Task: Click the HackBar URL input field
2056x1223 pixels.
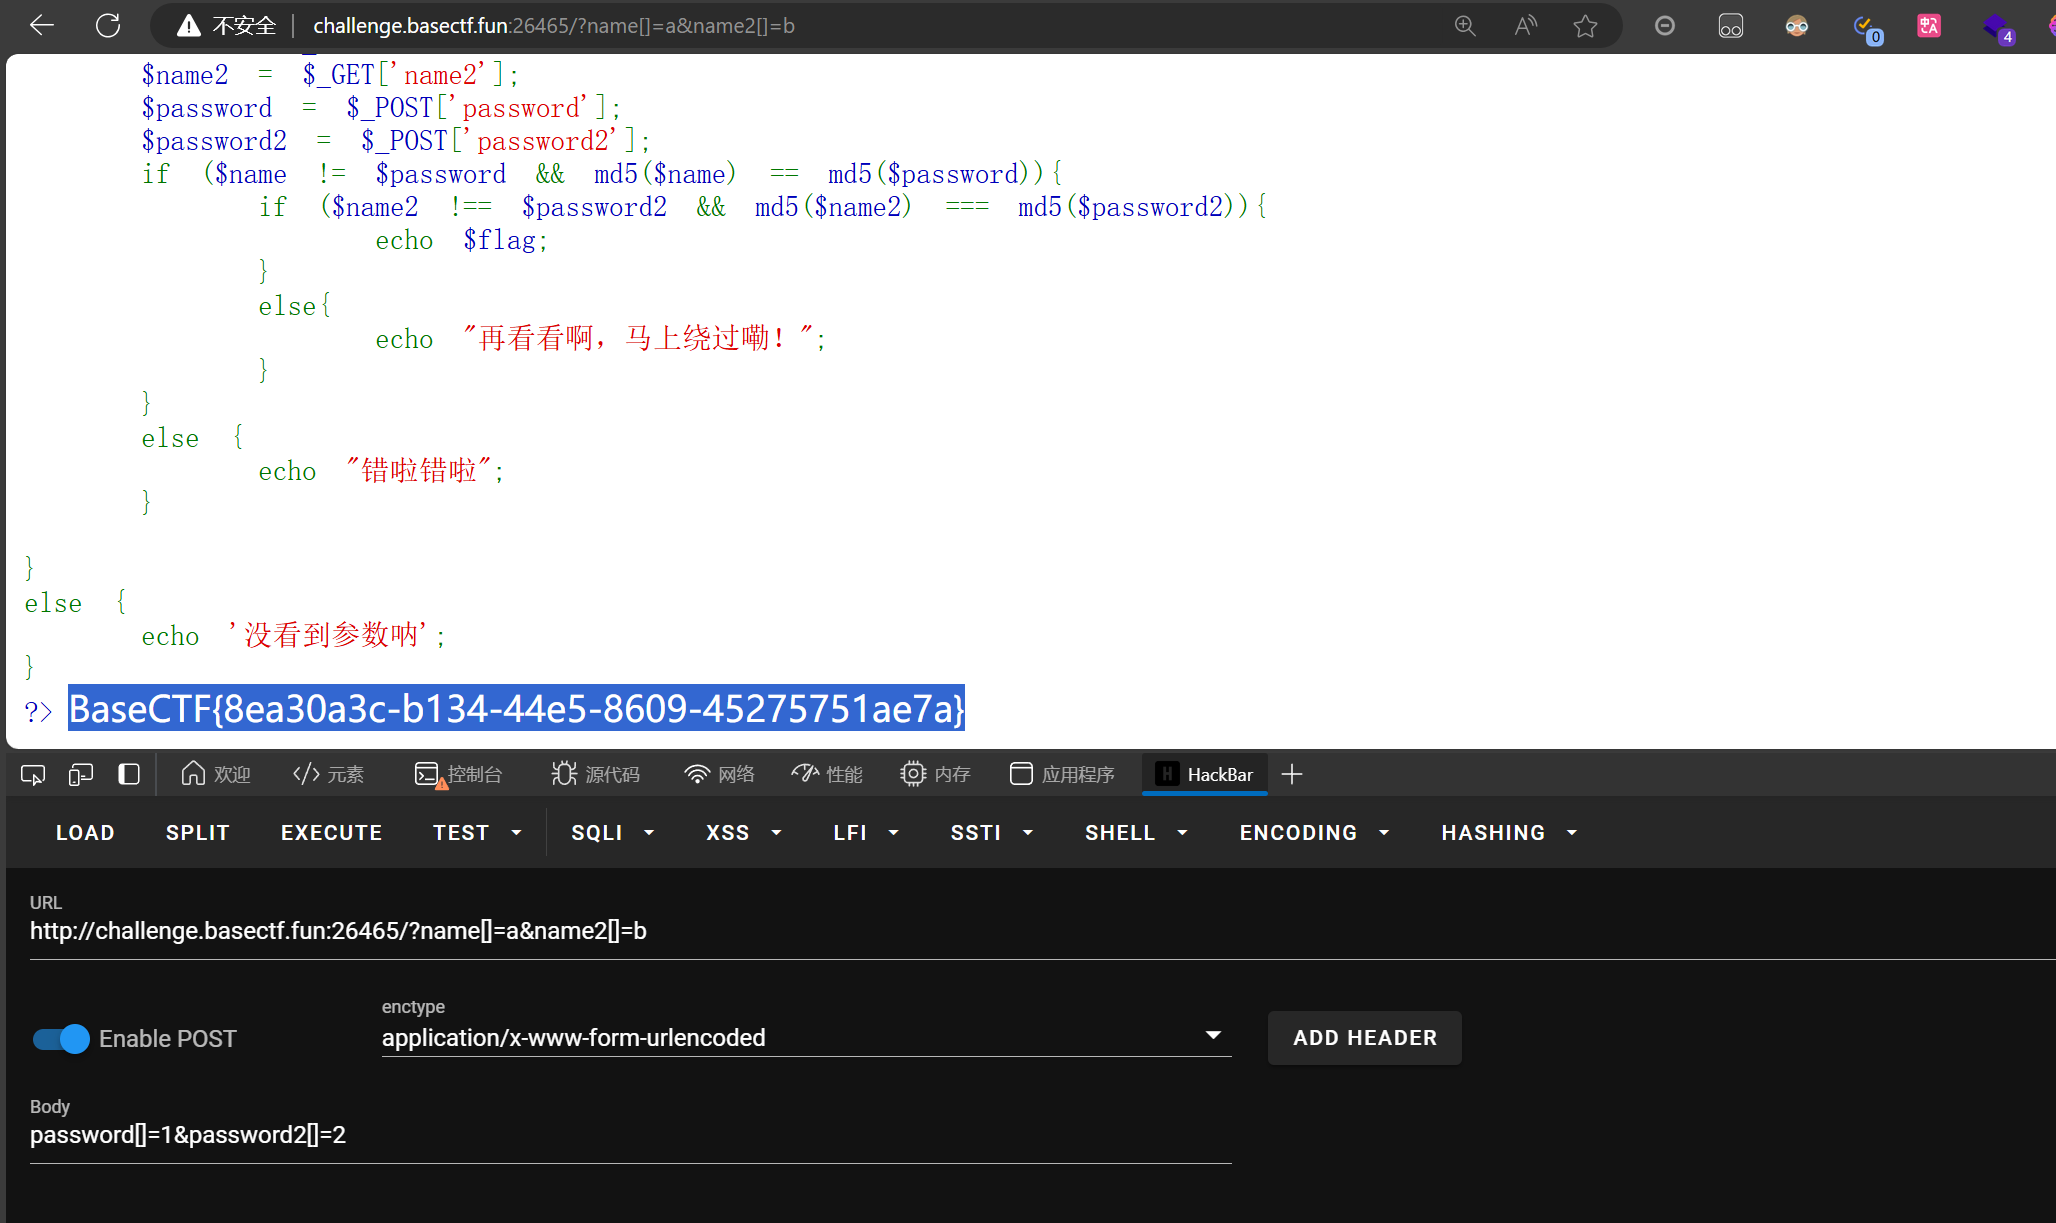Action: pyautogui.click(x=1040, y=931)
